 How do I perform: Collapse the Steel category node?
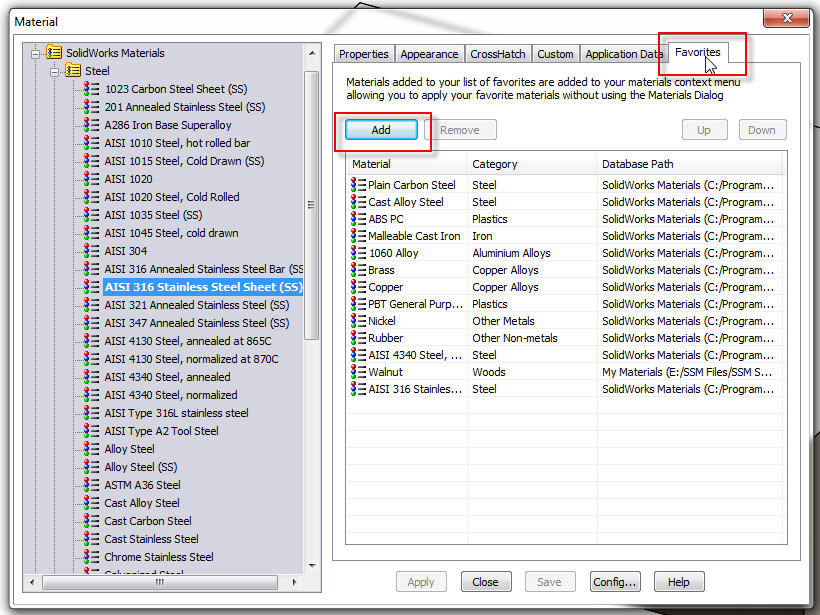coord(55,71)
